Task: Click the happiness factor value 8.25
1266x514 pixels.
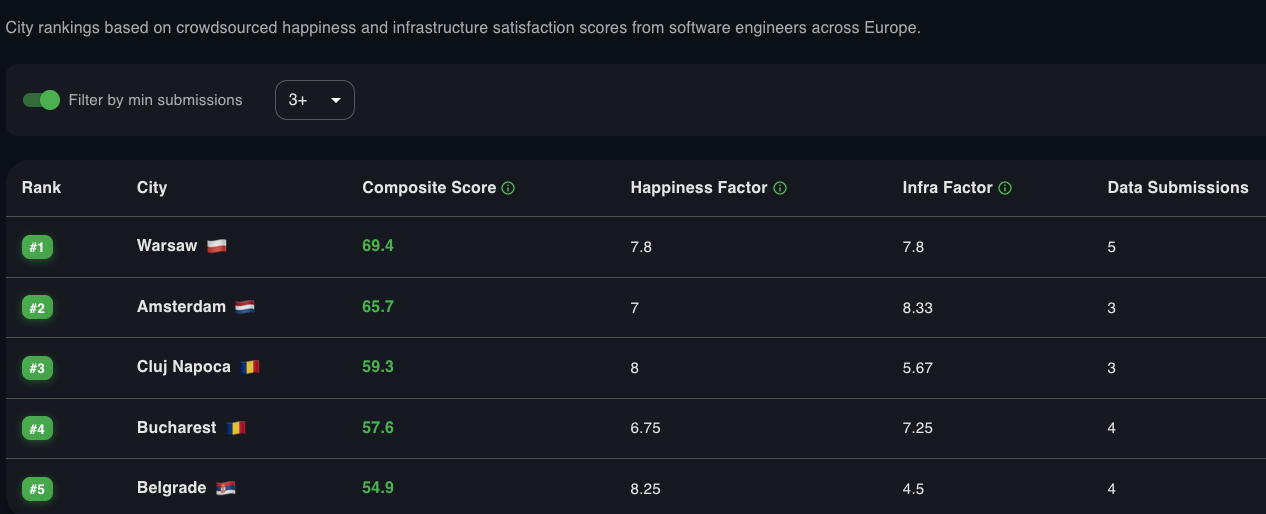Action: point(645,489)
